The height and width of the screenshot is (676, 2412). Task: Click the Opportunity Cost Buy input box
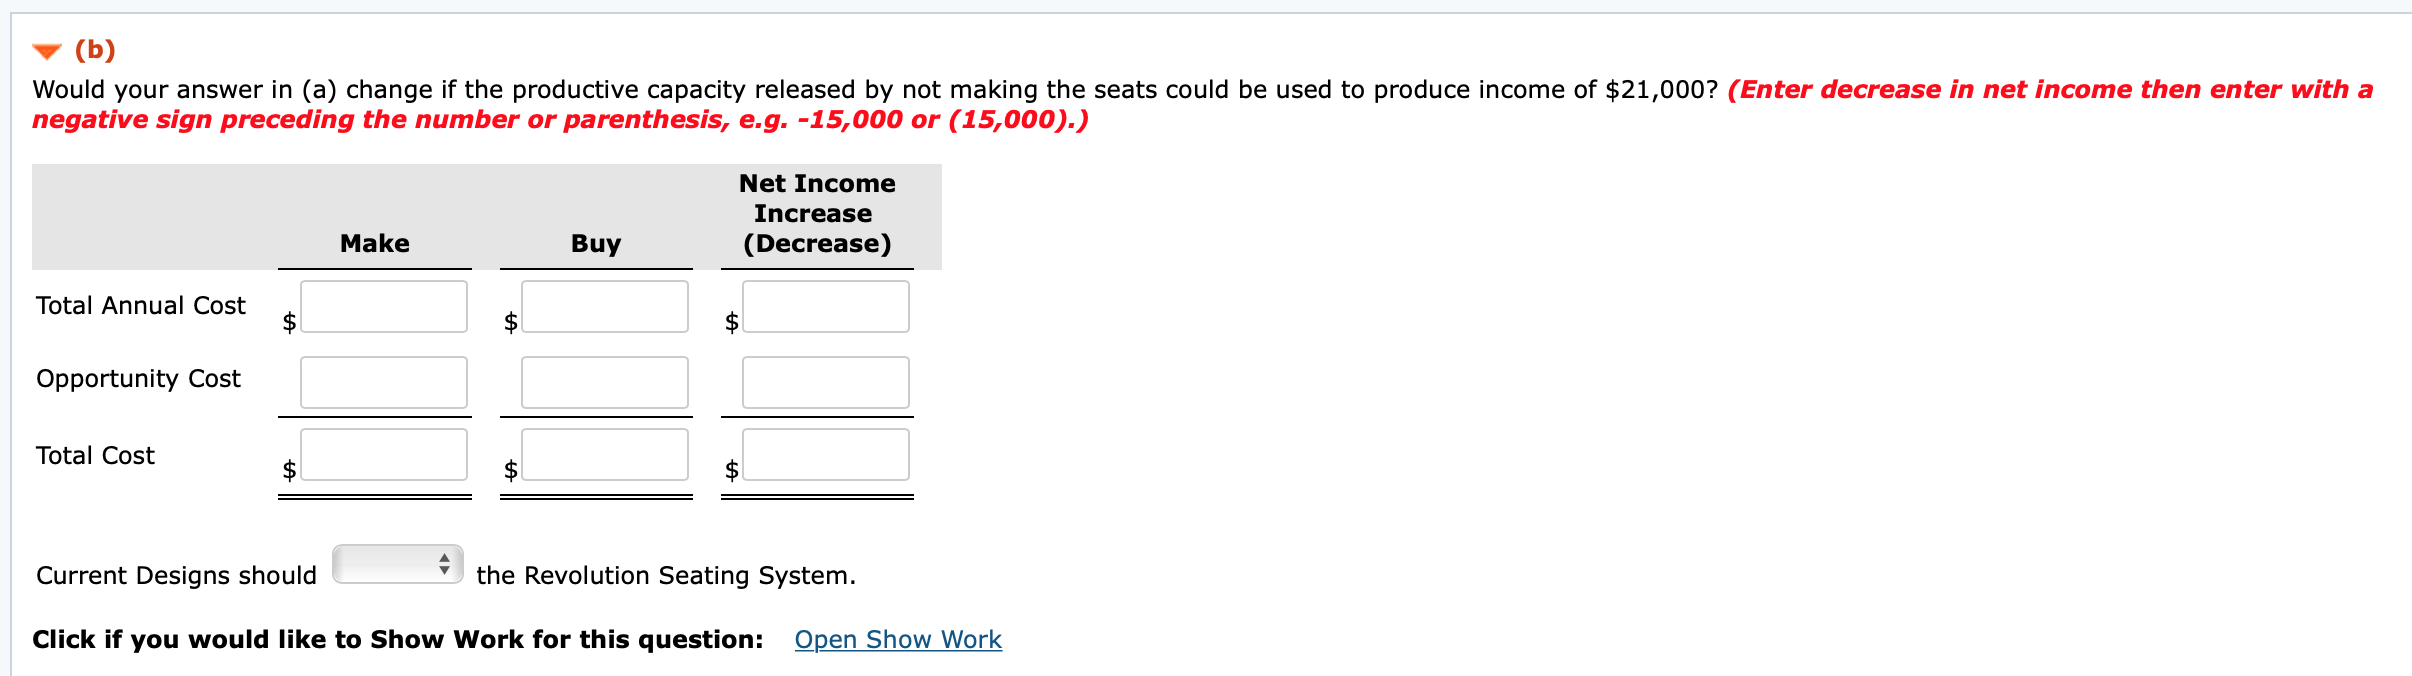[604, 381]
